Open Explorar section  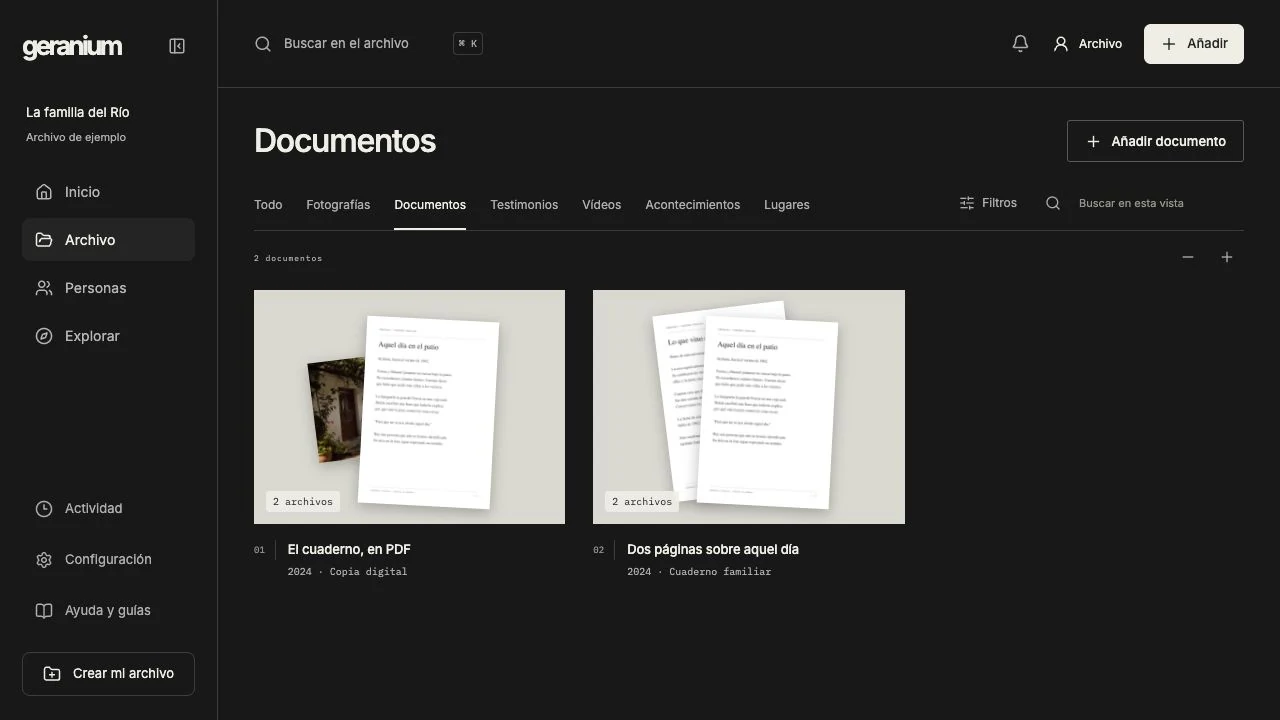[108, 336]
